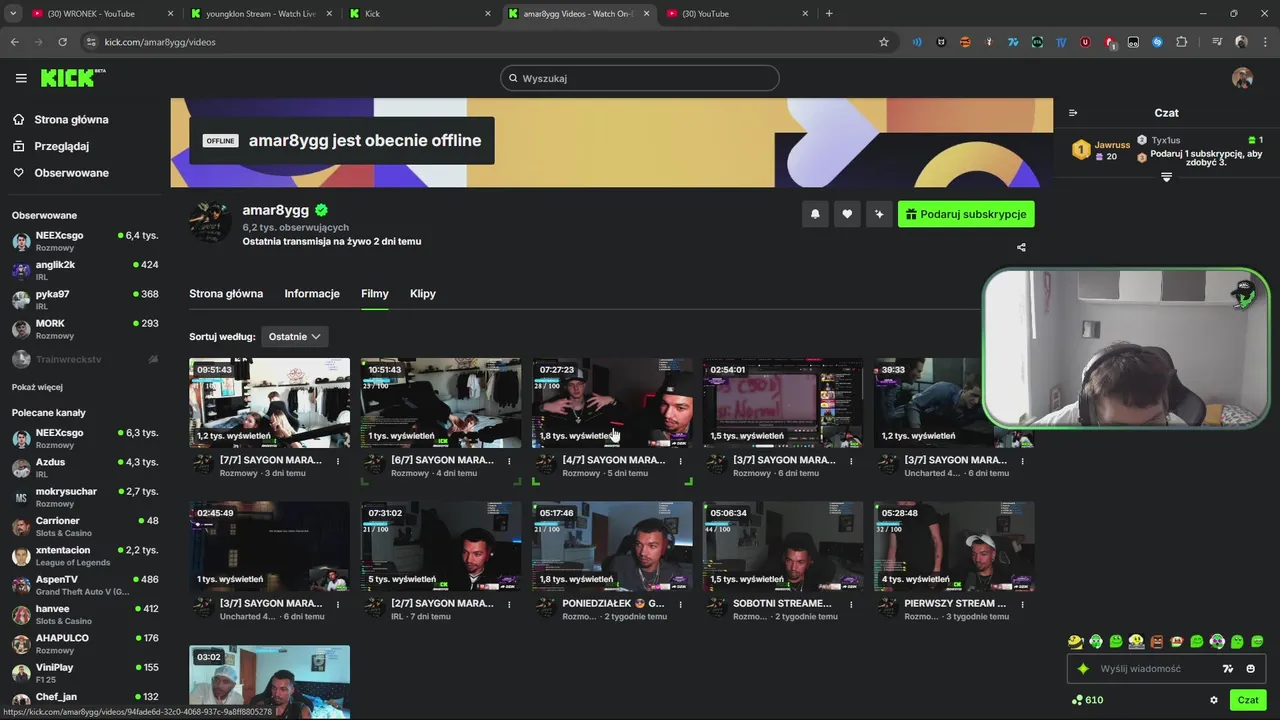Toggle notification bell for amar8ygg
1280x720 pixels.
815,214
